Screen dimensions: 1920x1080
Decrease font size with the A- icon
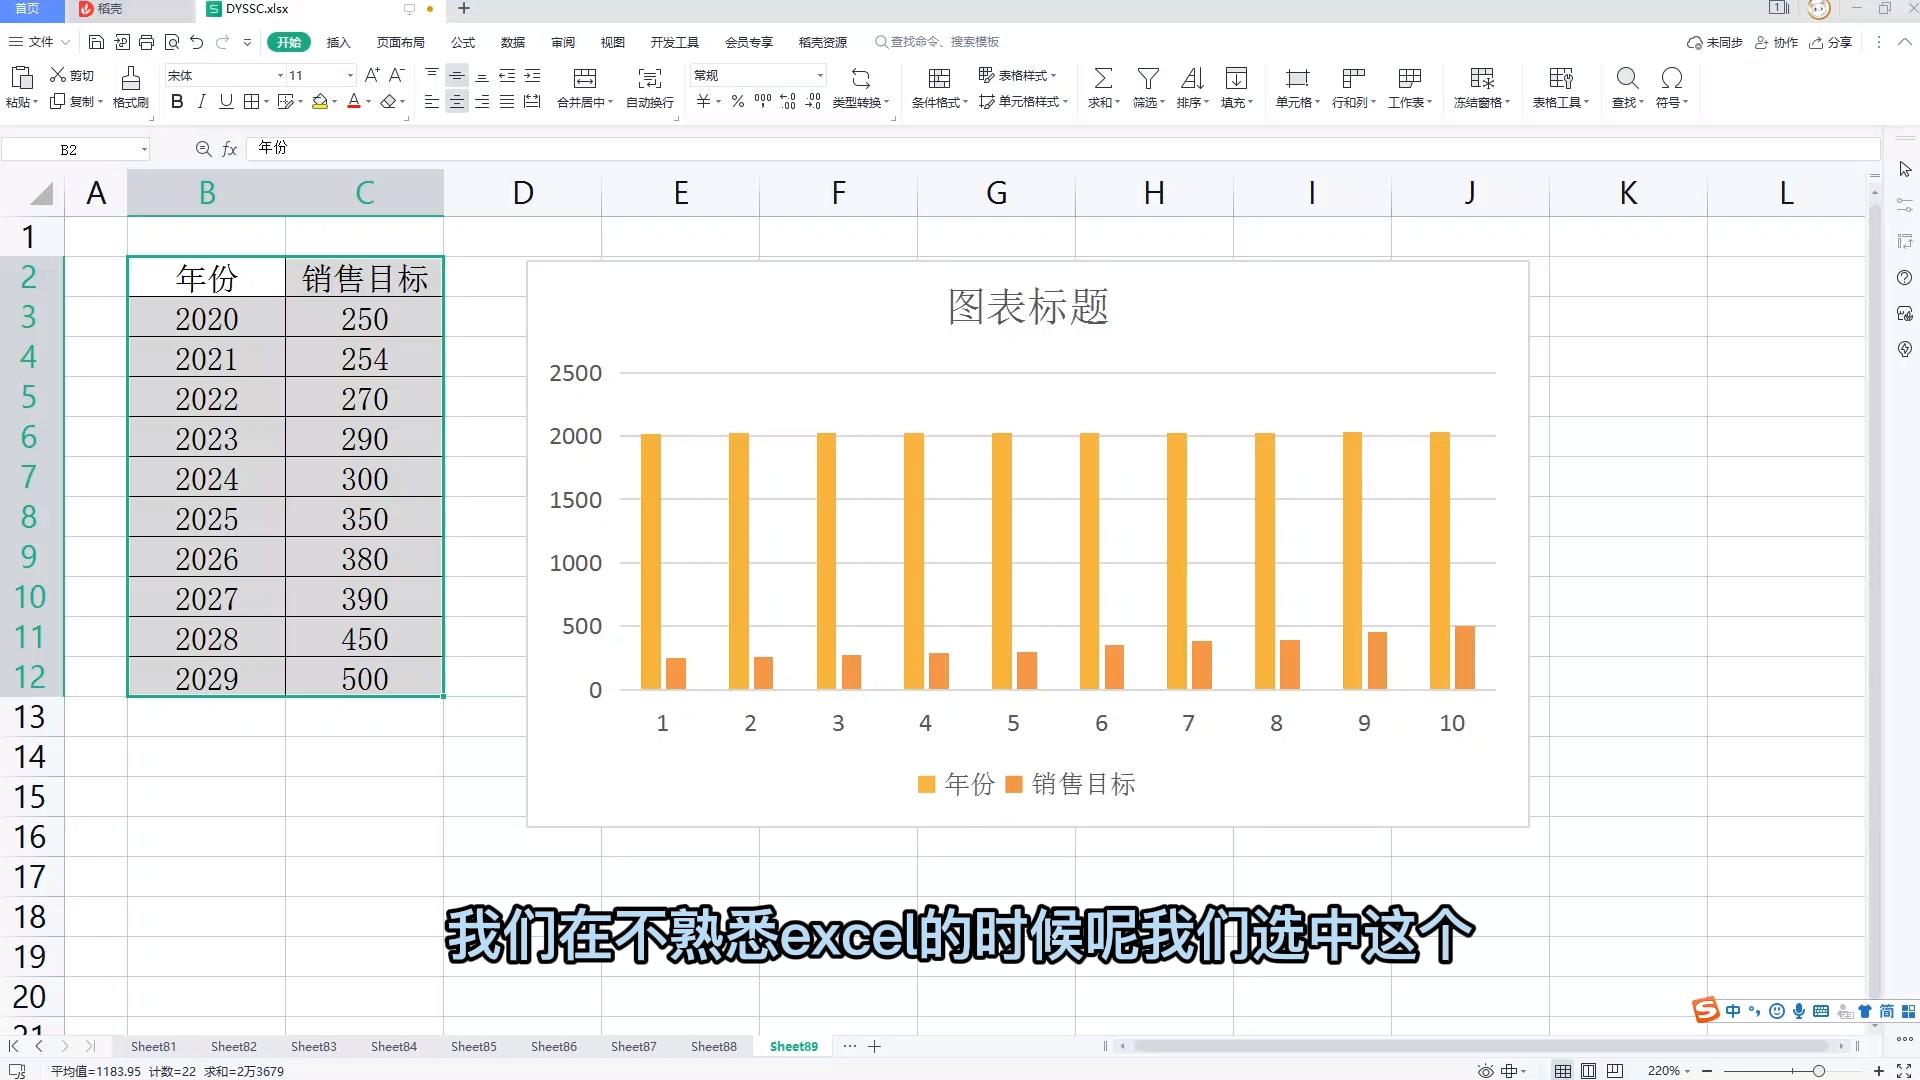[396, 75]
